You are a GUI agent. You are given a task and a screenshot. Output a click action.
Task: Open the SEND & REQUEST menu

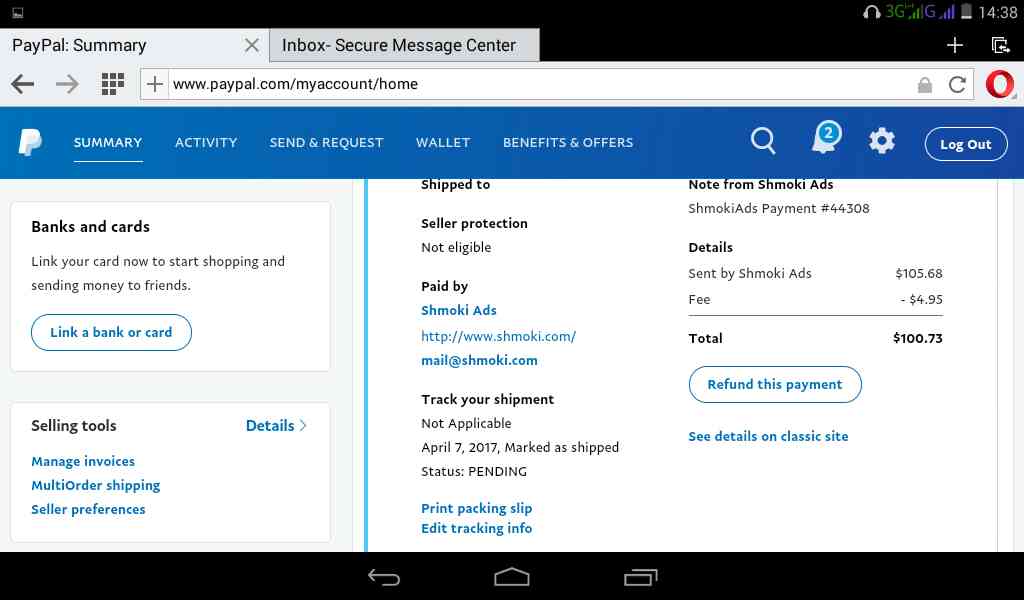coord(327,143)
